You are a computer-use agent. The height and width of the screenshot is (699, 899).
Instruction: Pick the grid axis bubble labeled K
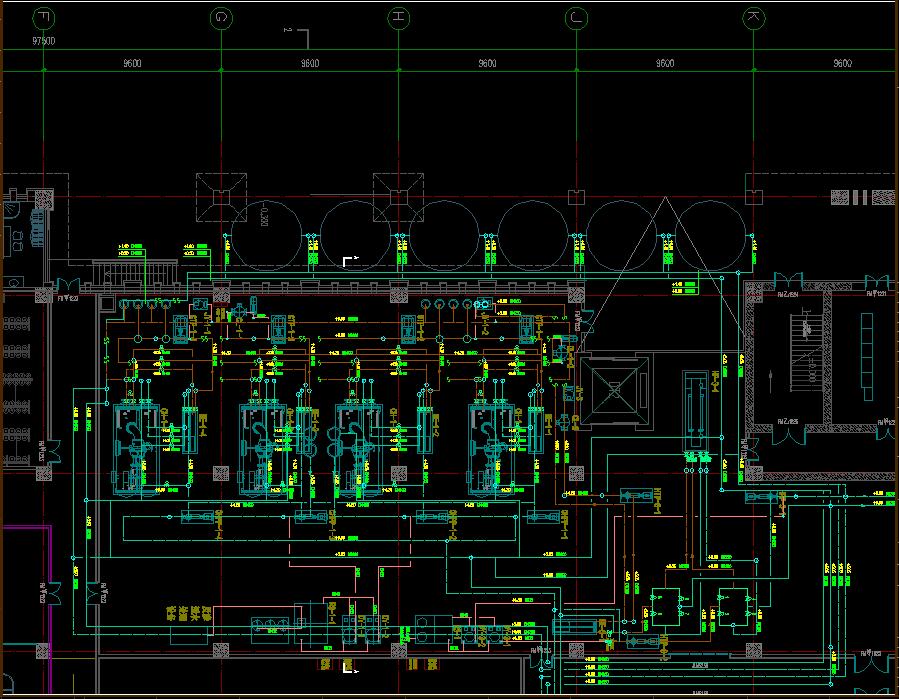754,18
